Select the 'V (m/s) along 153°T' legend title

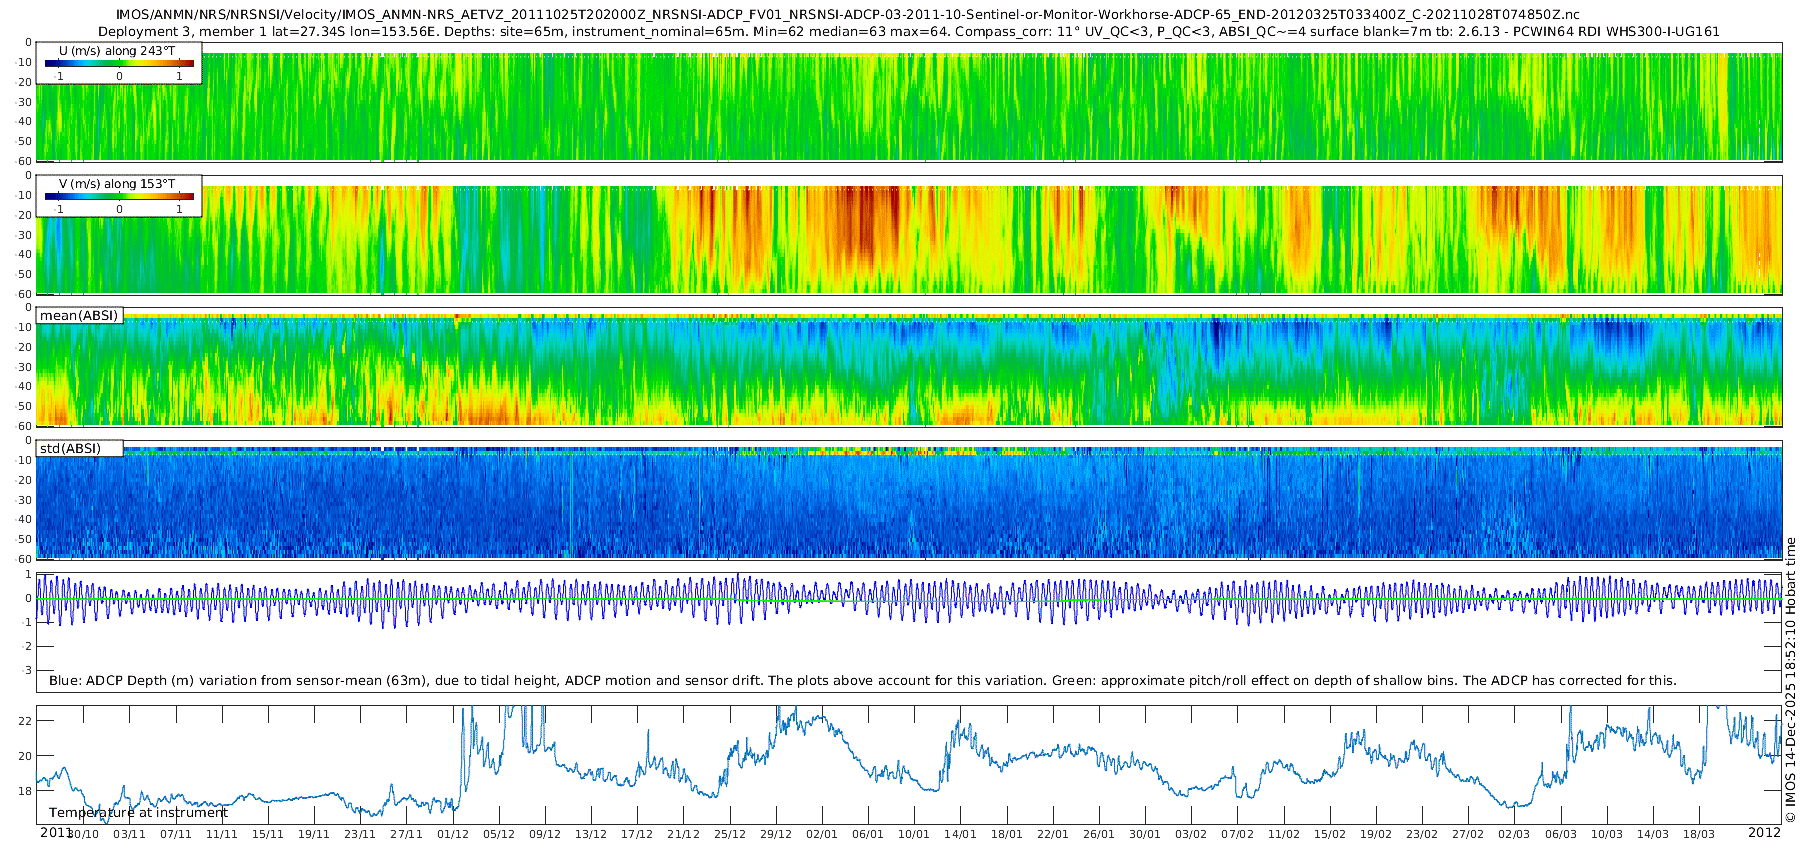117,184
